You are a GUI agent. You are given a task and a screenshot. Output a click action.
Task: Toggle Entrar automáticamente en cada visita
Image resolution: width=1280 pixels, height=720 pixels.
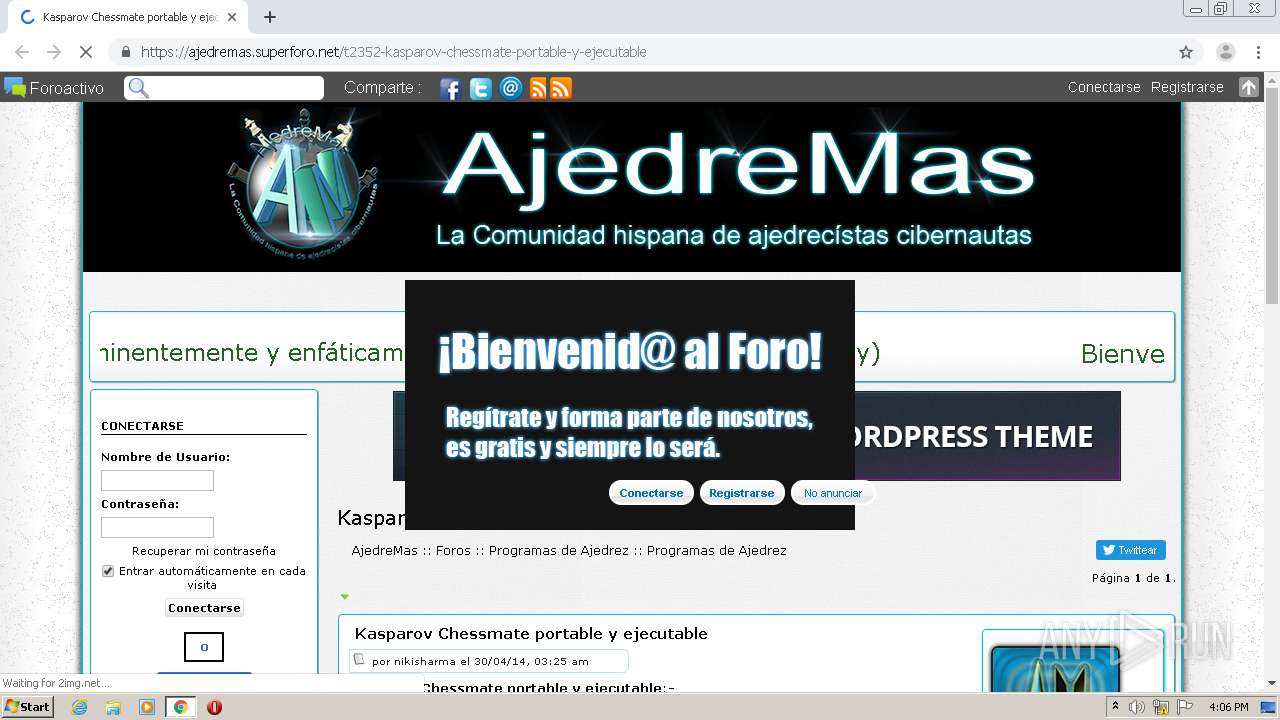[x=108, y=571]
